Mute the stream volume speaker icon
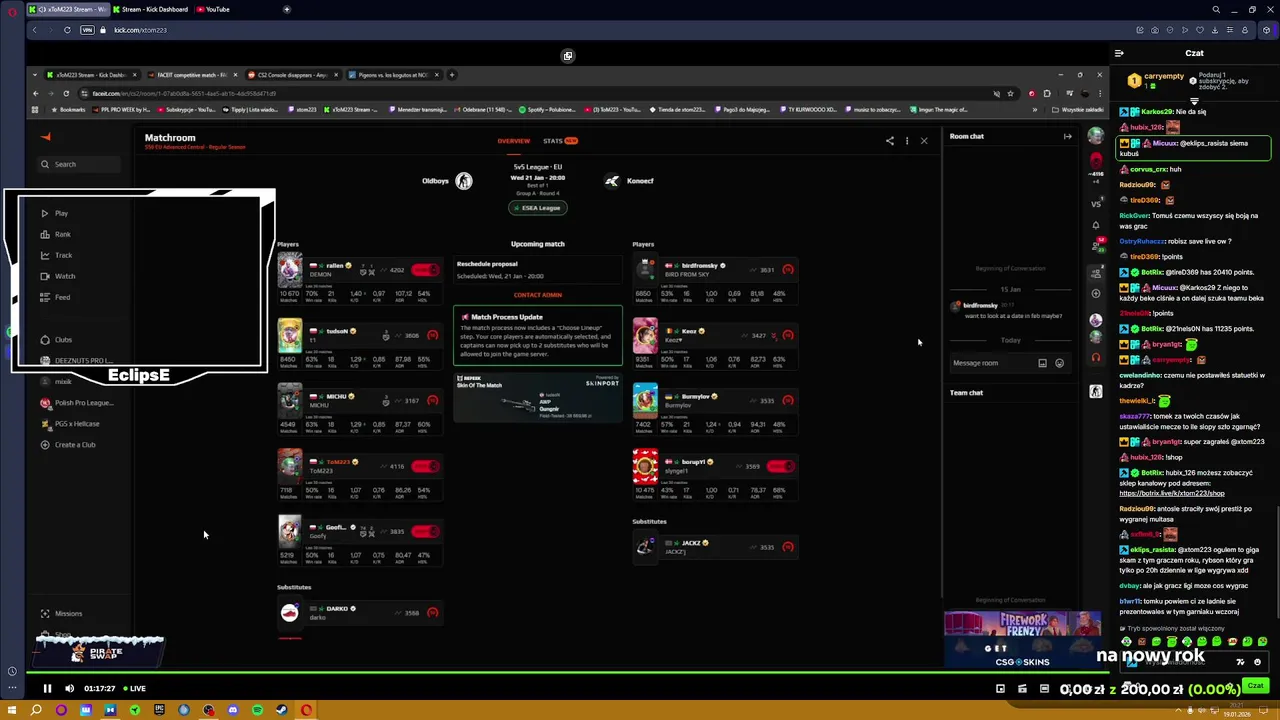Image resolution: width=1280 pixels, height=720 pixels. (x=69, y=688)
